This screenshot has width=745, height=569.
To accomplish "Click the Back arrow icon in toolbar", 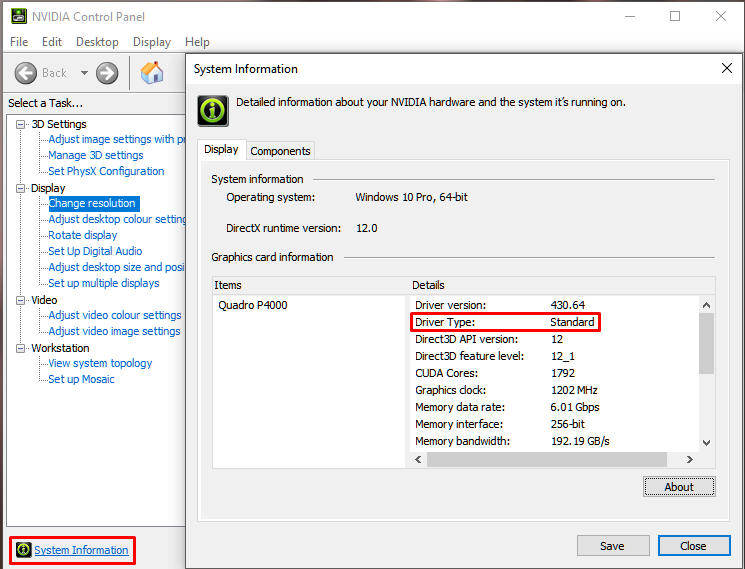I will pyautogui.click(x=25, y=73).
